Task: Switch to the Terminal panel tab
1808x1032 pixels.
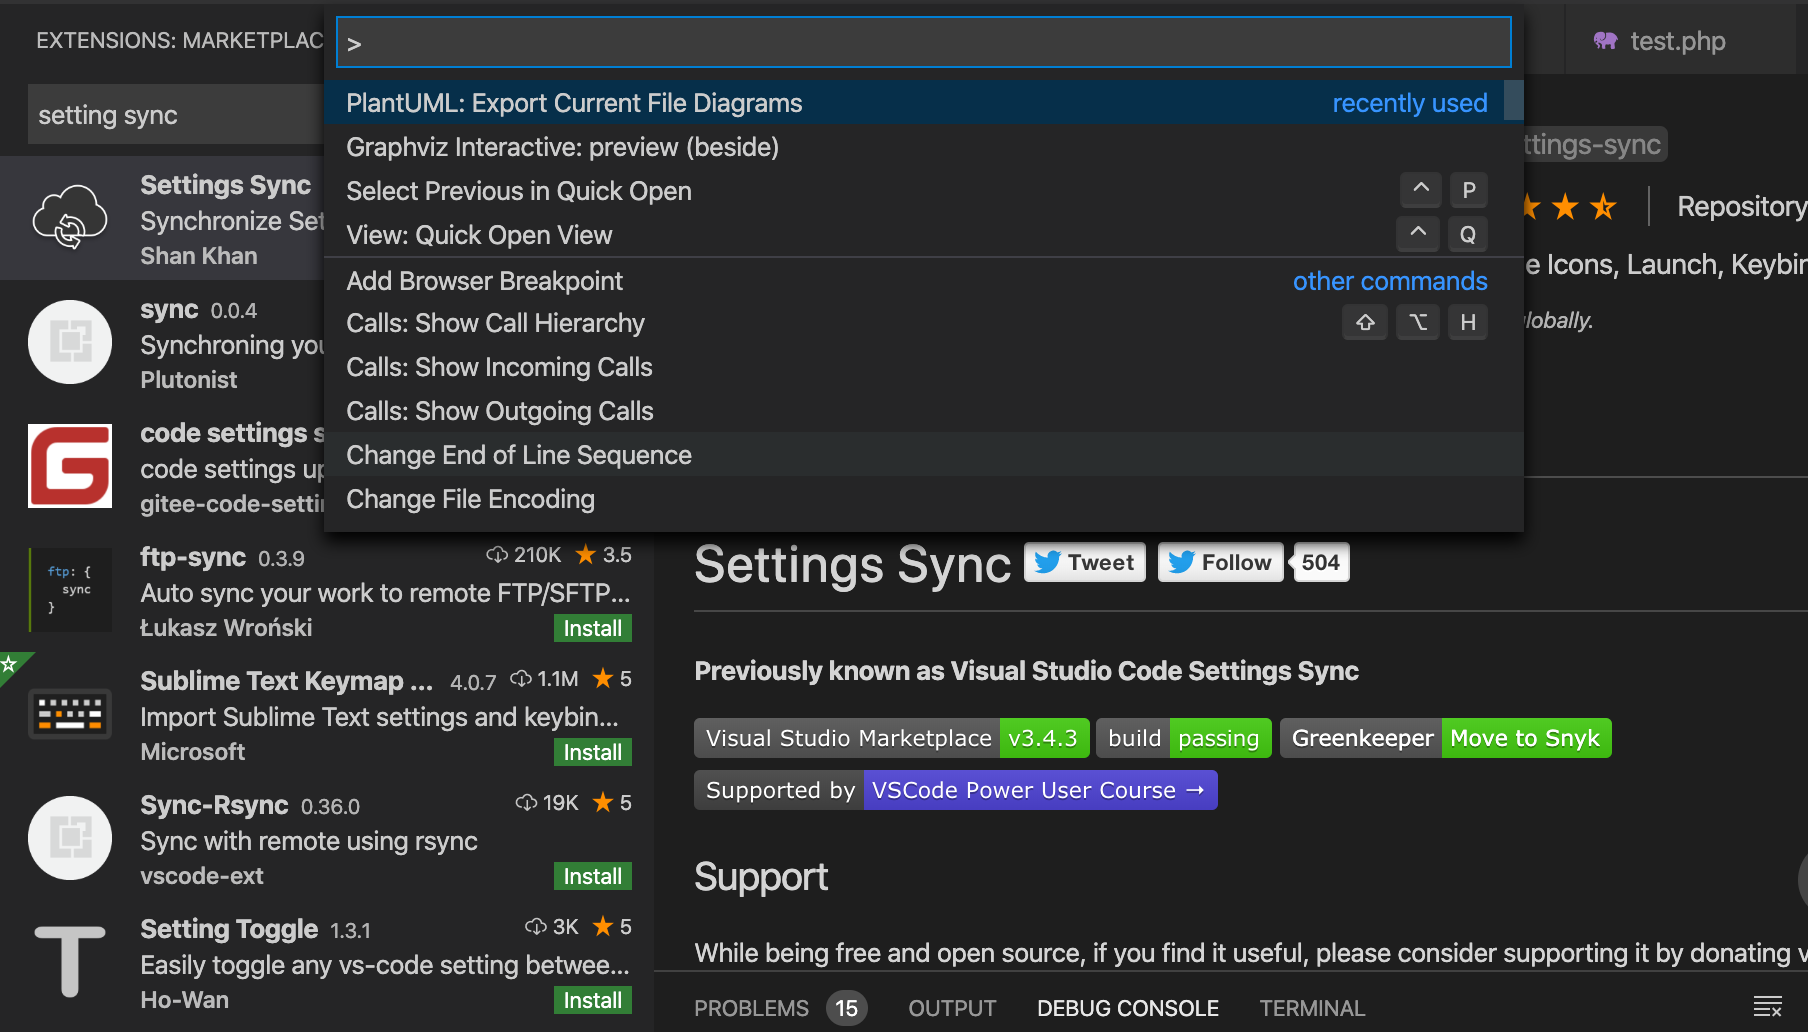Action: click(1312, 1008)
